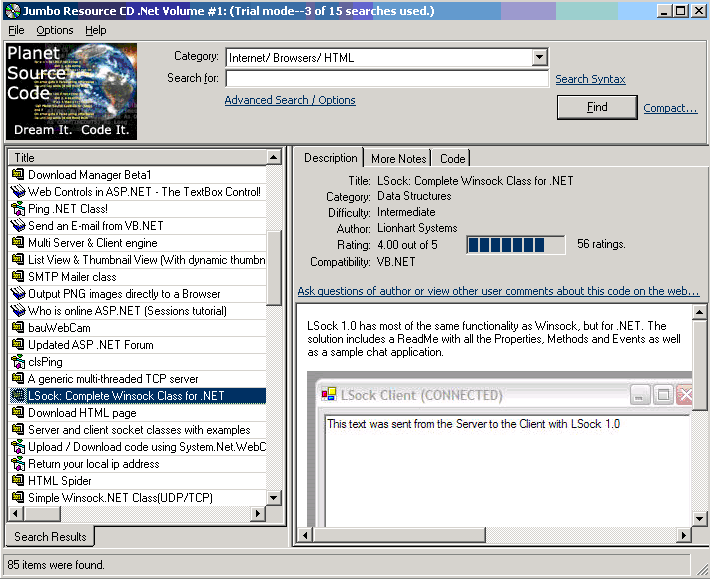The height and width of the screenshot is (579, 710).
Task: Select the Ping .NET Class! entry
Action: (138, 209)
